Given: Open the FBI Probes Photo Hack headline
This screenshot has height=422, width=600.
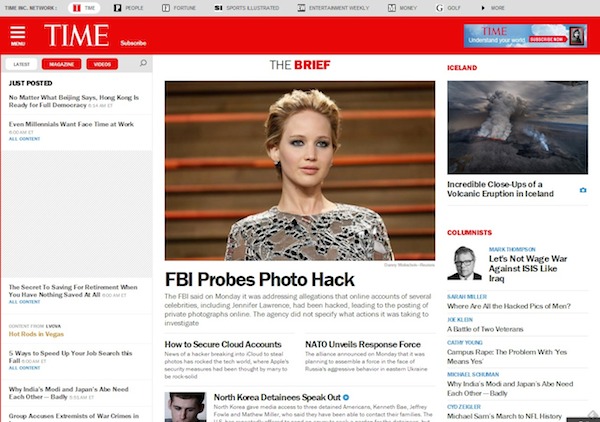Looking at the screenshot, I should (x=259, y=280).
